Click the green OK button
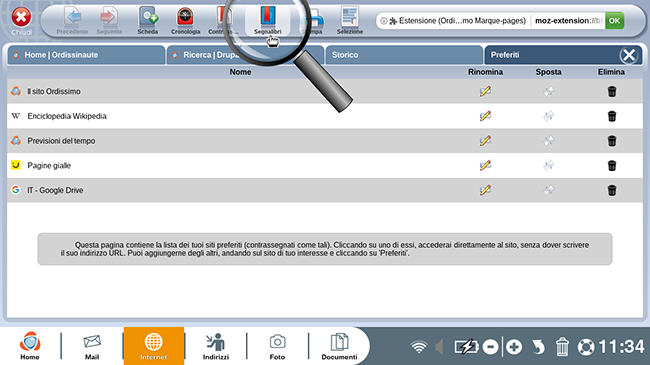This screenshot has width=650, height=365. tap(614, 21)
